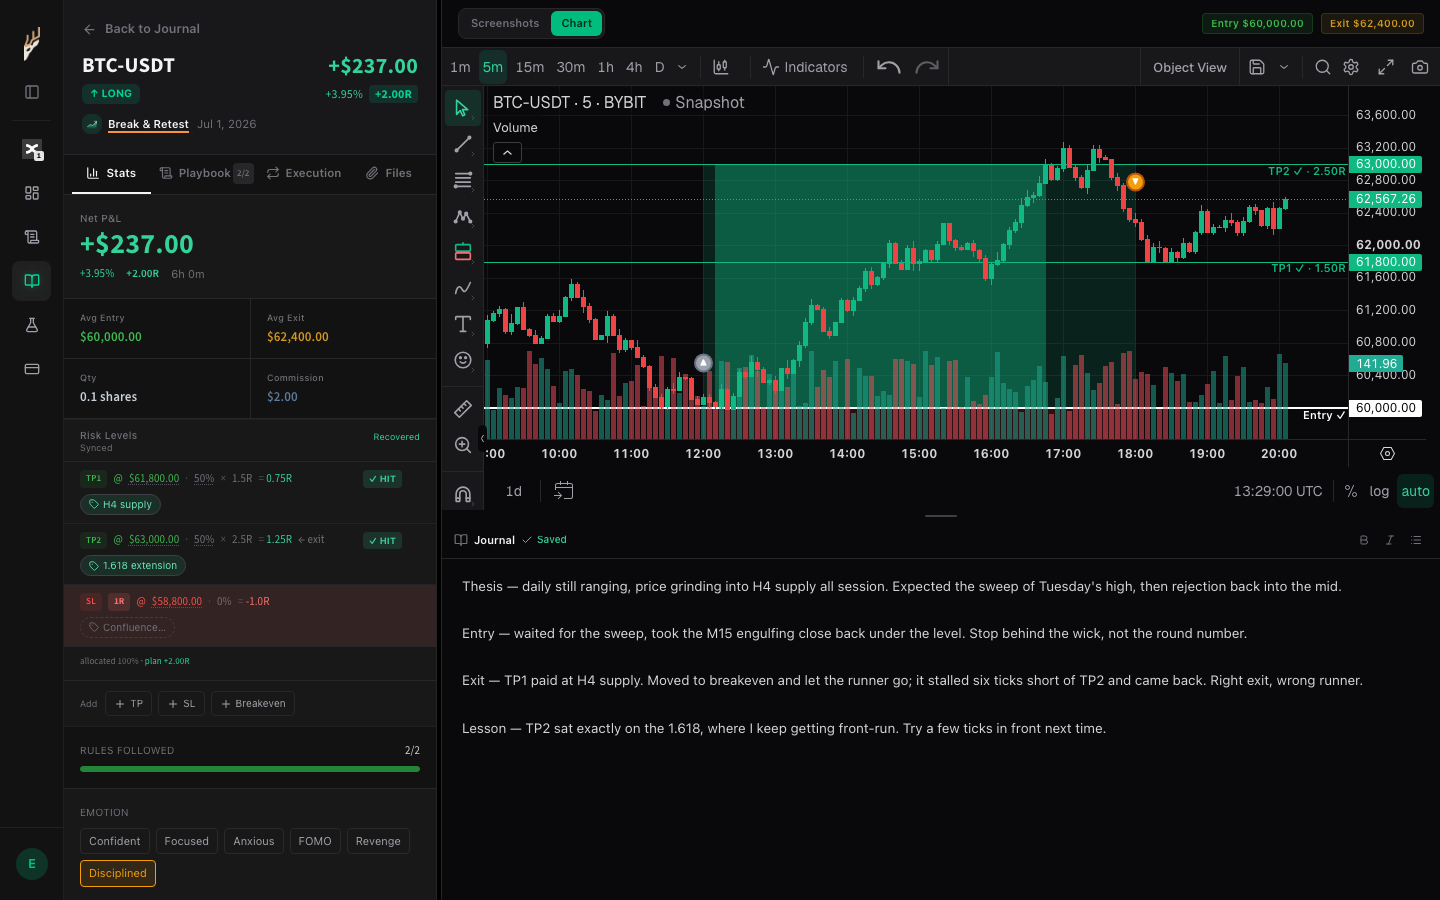Select the ruler measure tool
The width and height of the screenshot is (1440, 900).
coord(463,409)
